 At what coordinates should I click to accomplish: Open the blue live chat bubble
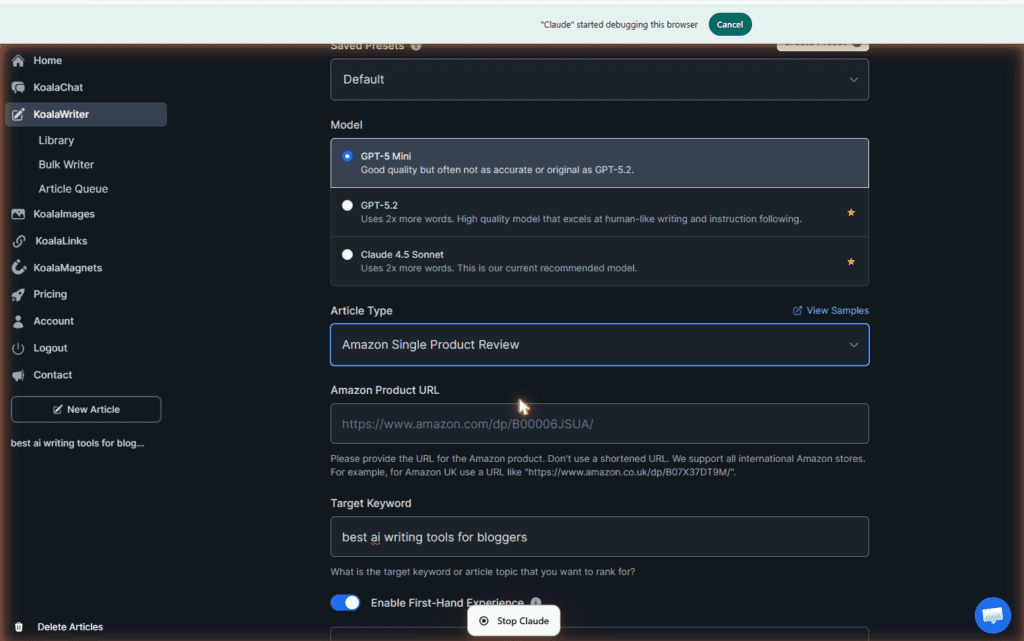pyautogui.click(x=993, y=615)
